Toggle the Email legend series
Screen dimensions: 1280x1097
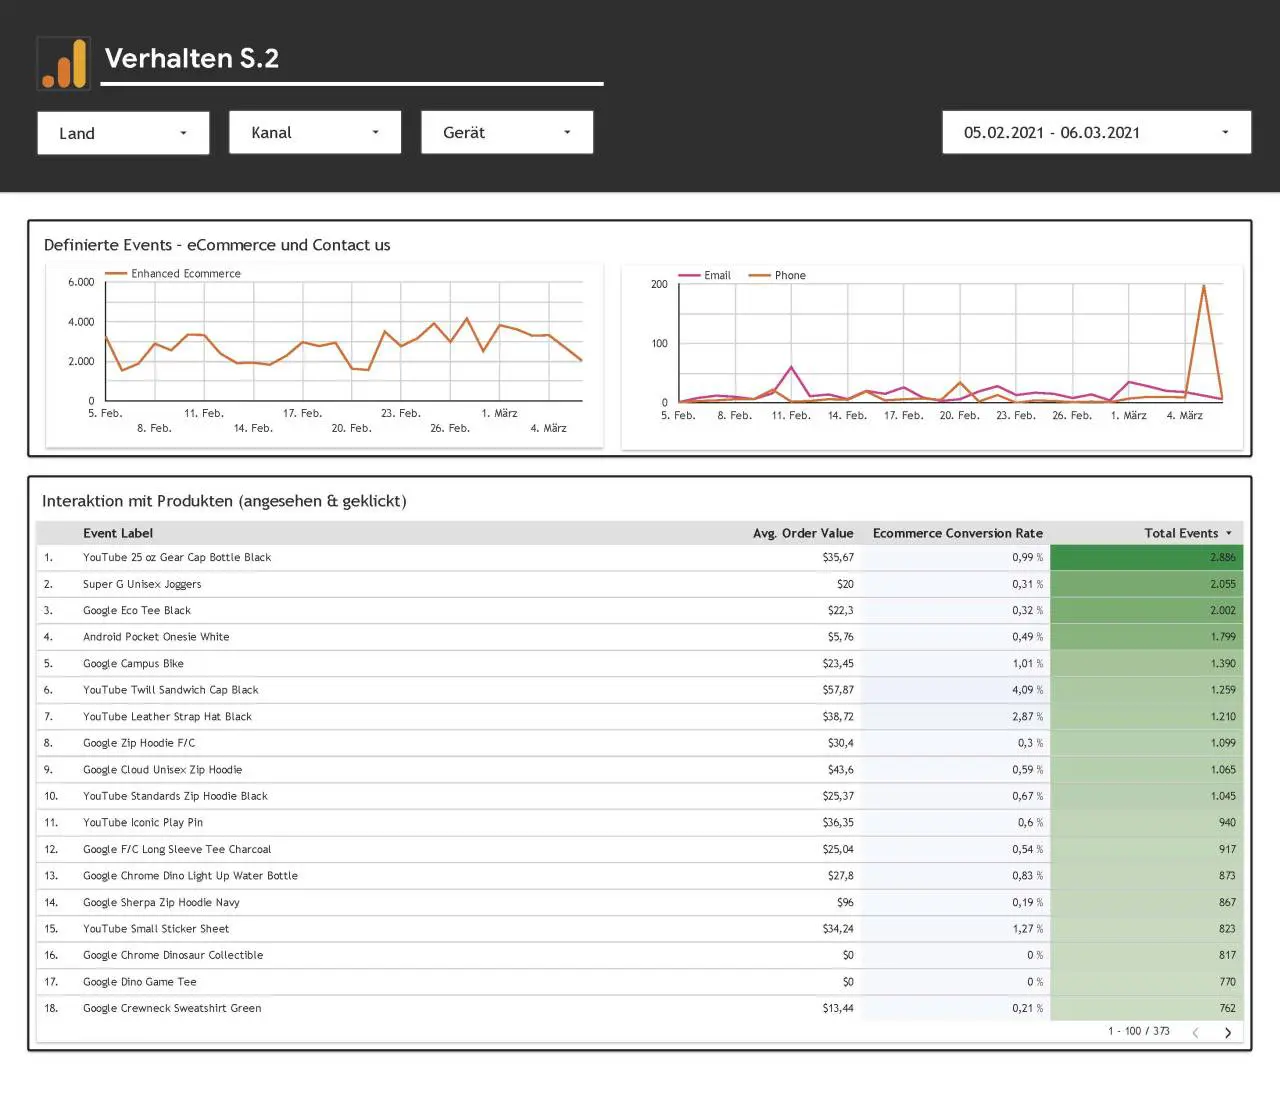click(705, 275)
